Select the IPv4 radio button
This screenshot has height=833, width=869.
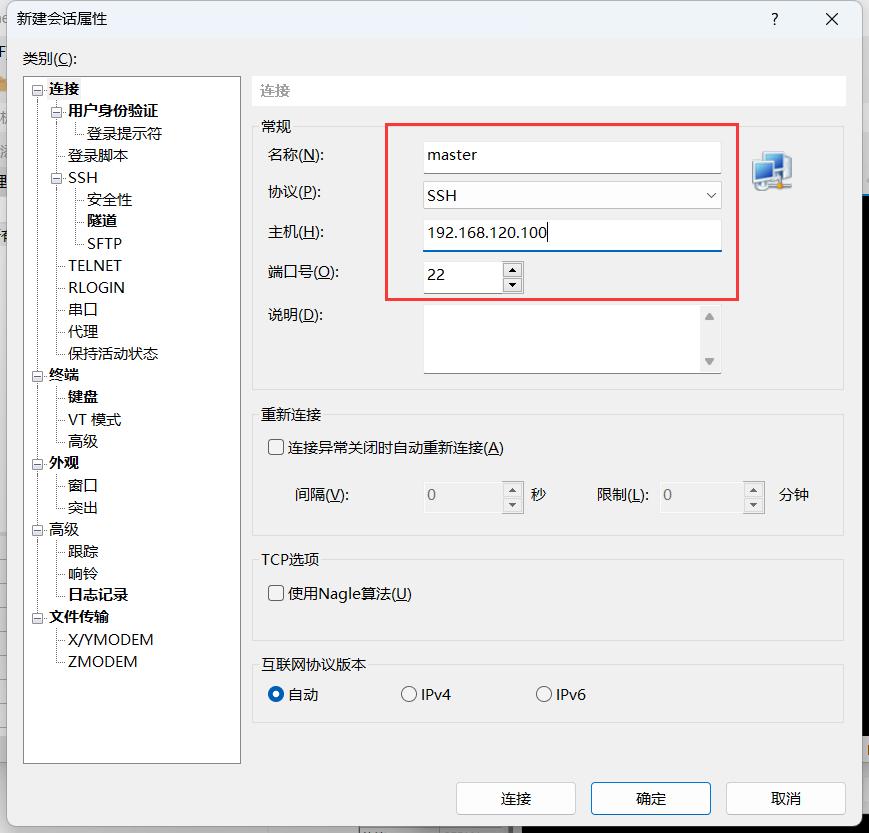408,694
